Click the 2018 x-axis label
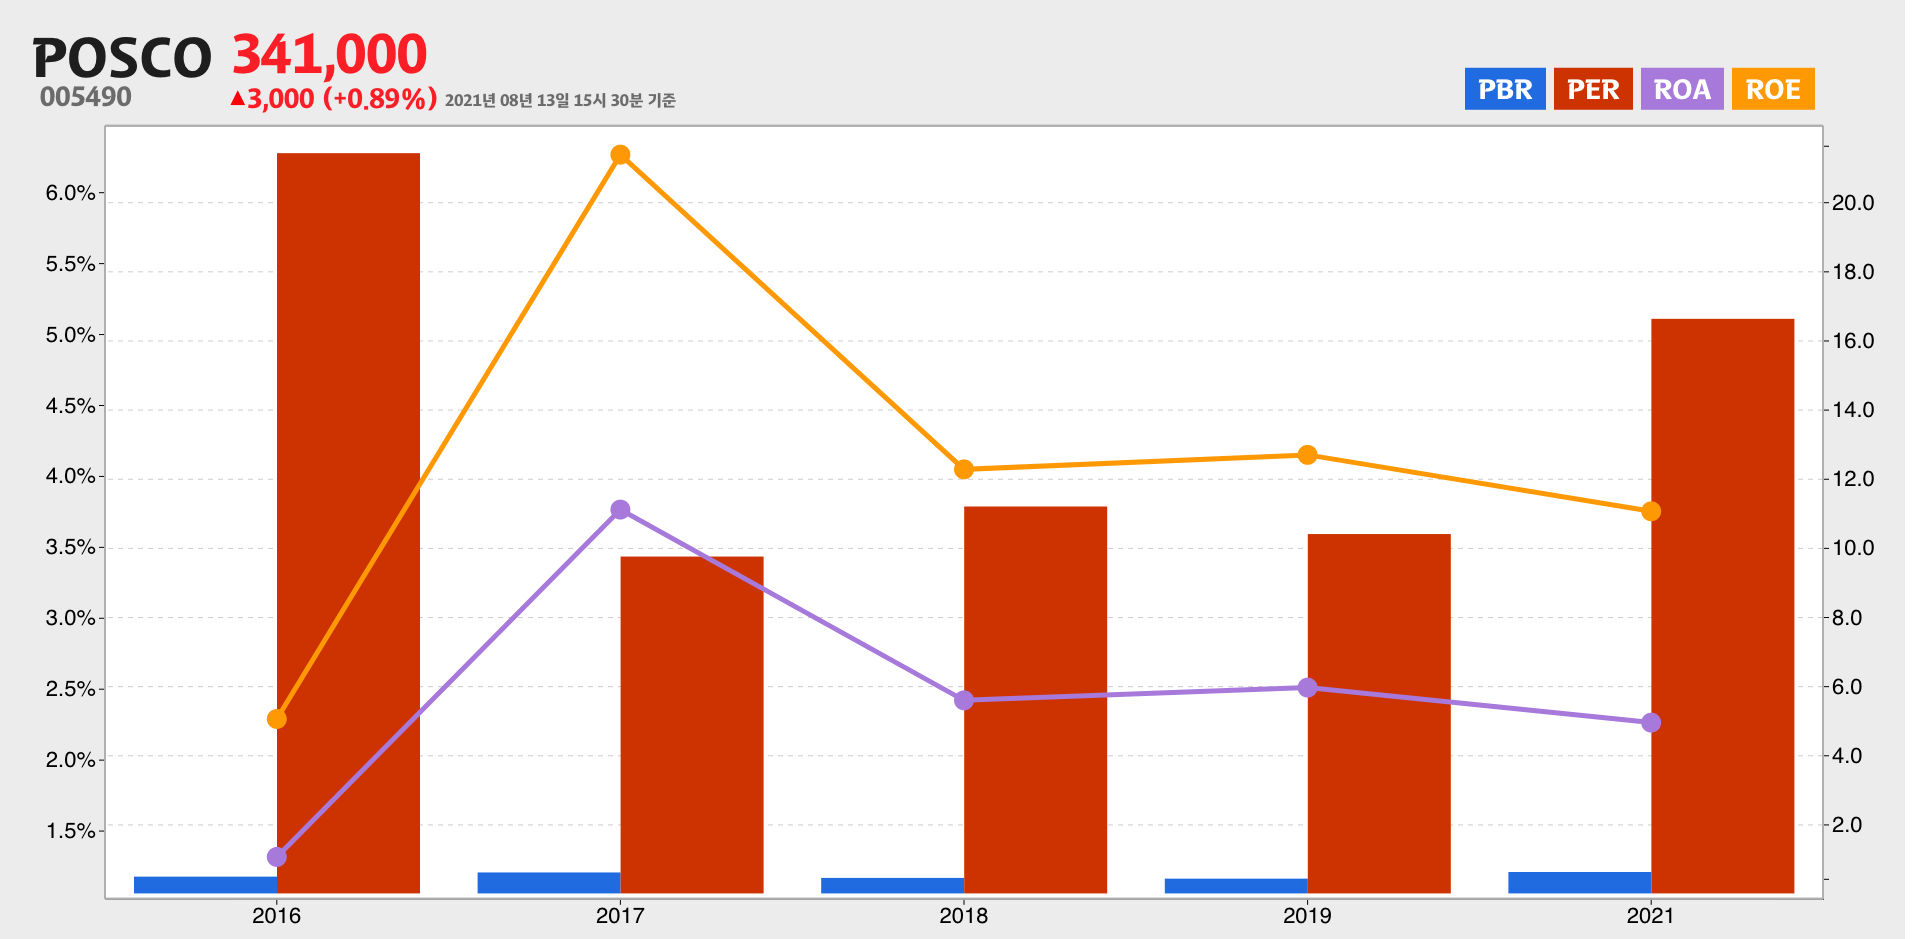Screen dimensions: 1920x939 (x=964, y=915)
